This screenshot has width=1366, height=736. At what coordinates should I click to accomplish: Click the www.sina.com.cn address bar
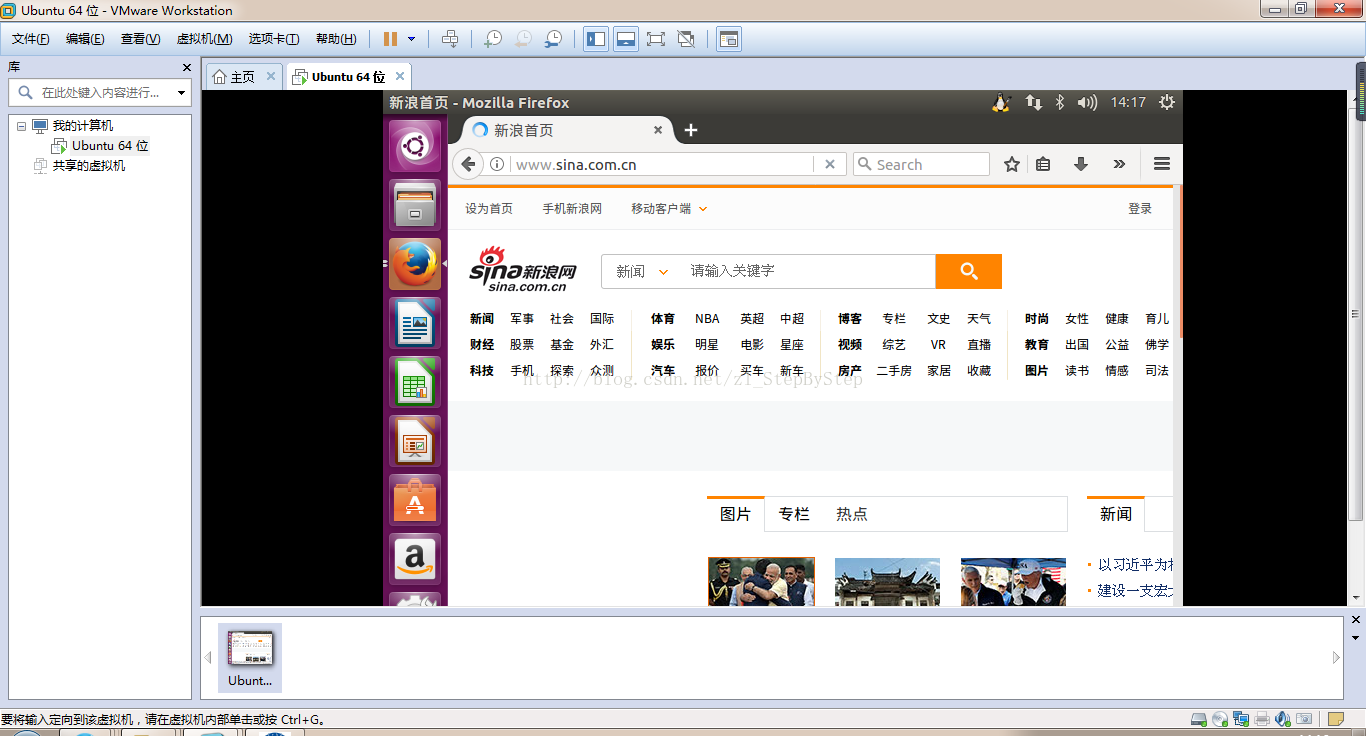coord(662,164)
